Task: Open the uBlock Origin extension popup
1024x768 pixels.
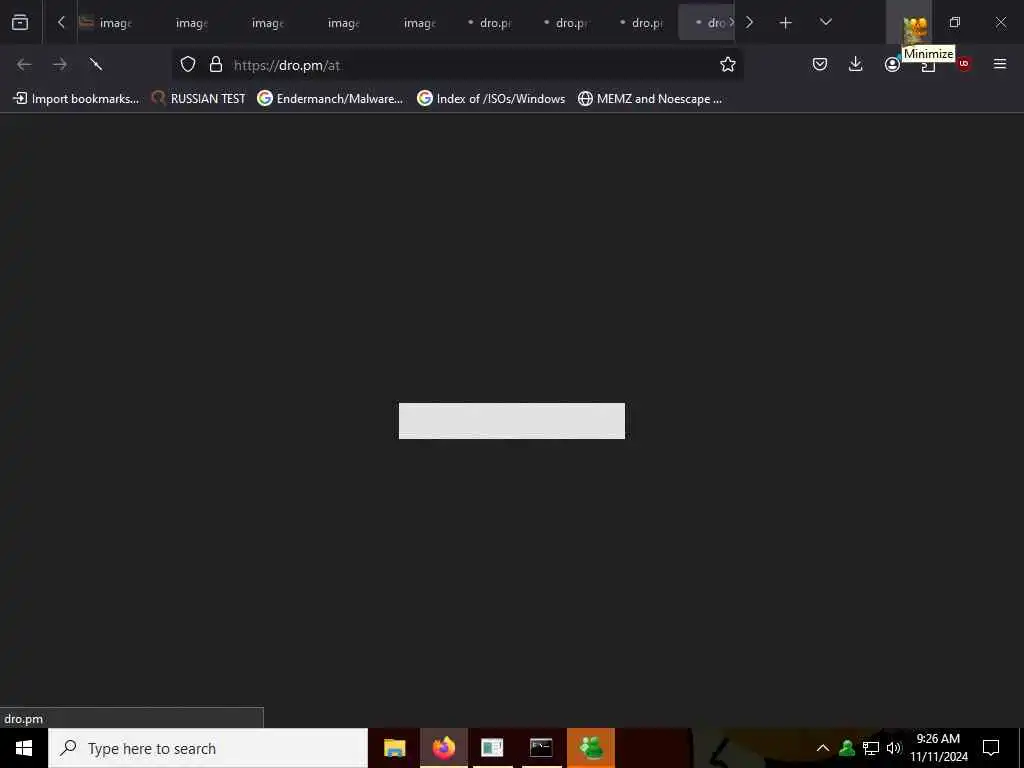Action: coord(963,64)
